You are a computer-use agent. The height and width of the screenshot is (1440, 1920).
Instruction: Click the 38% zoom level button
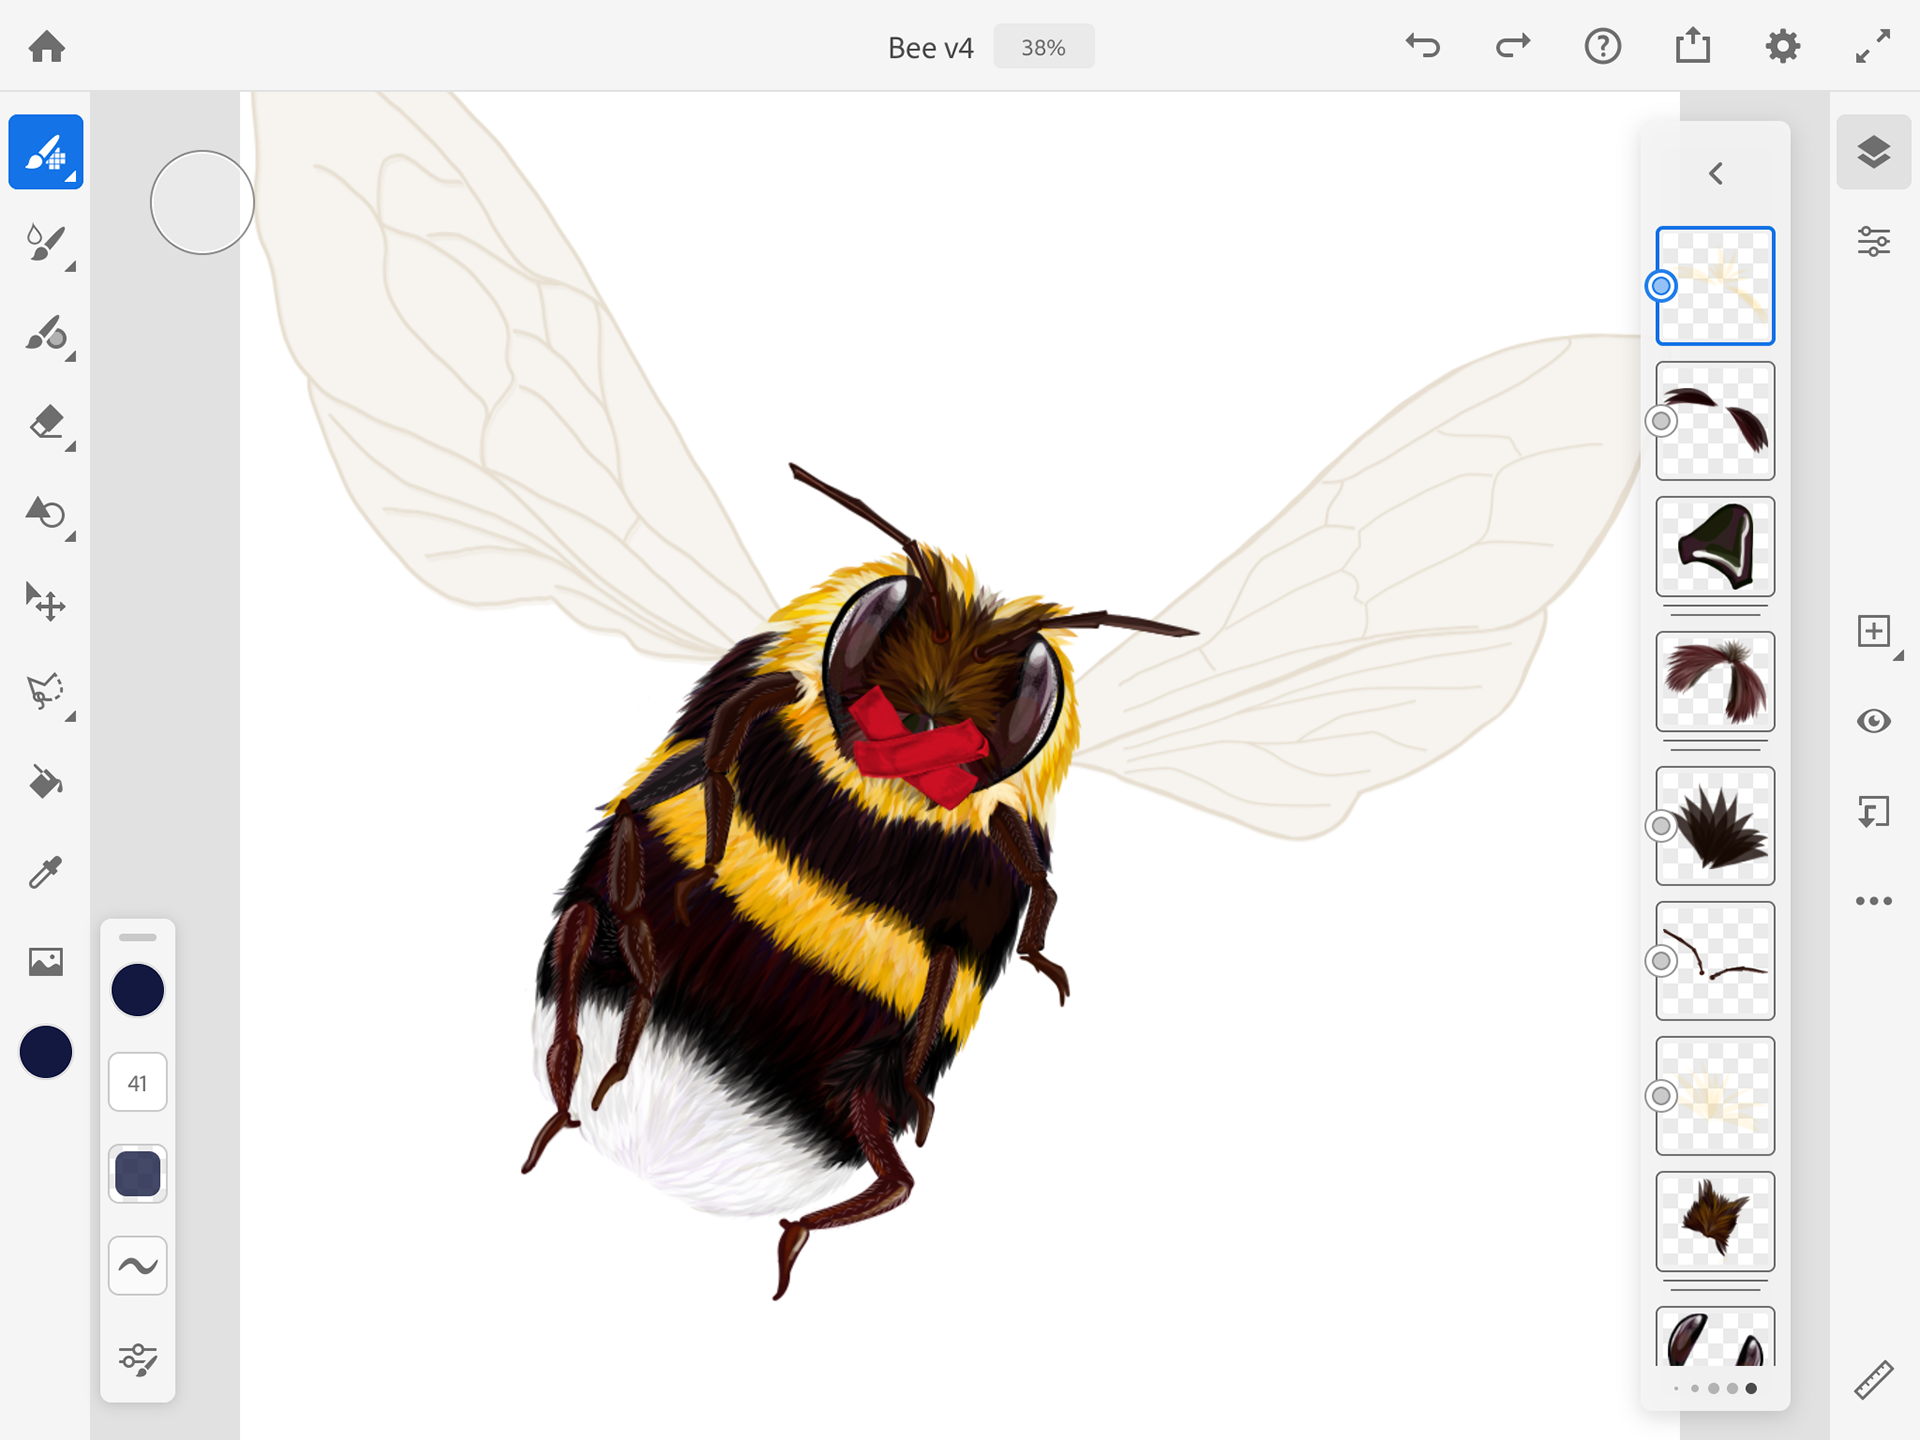[1043, 48]
